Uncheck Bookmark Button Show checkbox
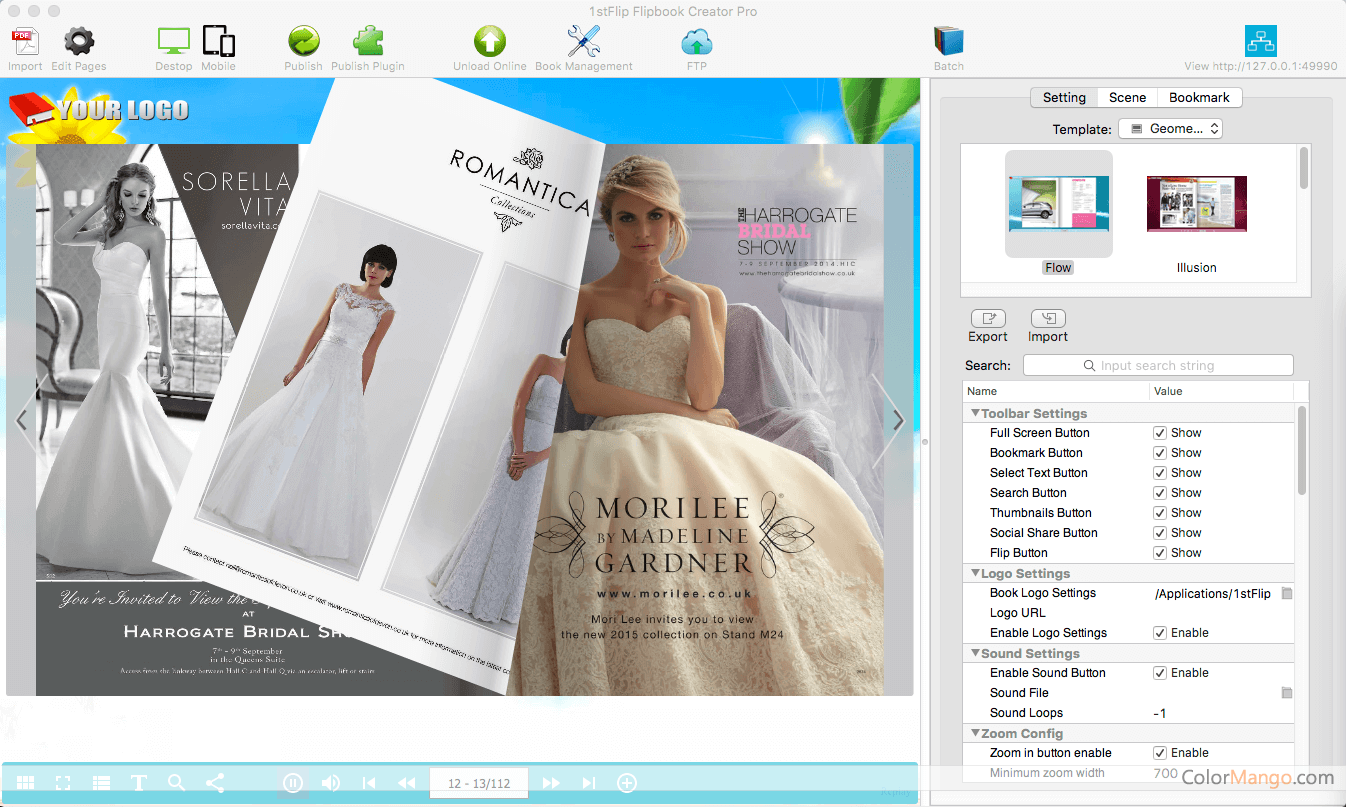Screen dimensions: 1346x807 (1160, 453)
